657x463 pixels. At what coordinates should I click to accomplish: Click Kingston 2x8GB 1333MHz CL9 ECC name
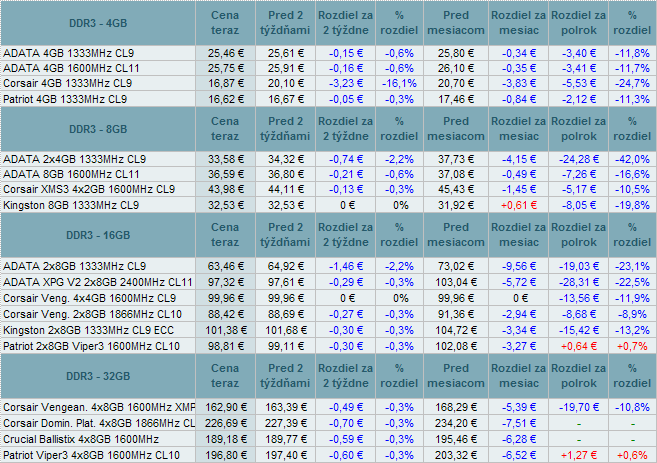point(88,330)
